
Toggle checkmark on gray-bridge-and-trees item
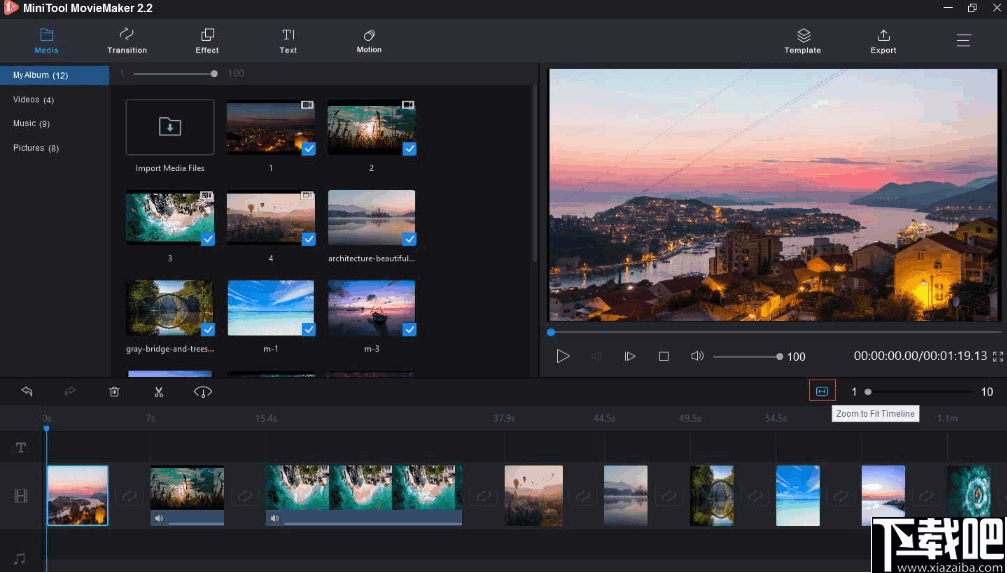pyautogui.click(x=208, y=330)
